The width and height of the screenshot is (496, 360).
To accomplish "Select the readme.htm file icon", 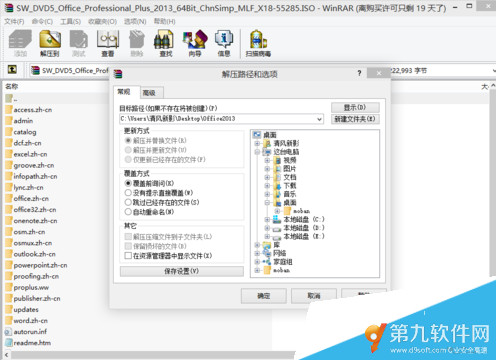I will (x=8, y=343).
